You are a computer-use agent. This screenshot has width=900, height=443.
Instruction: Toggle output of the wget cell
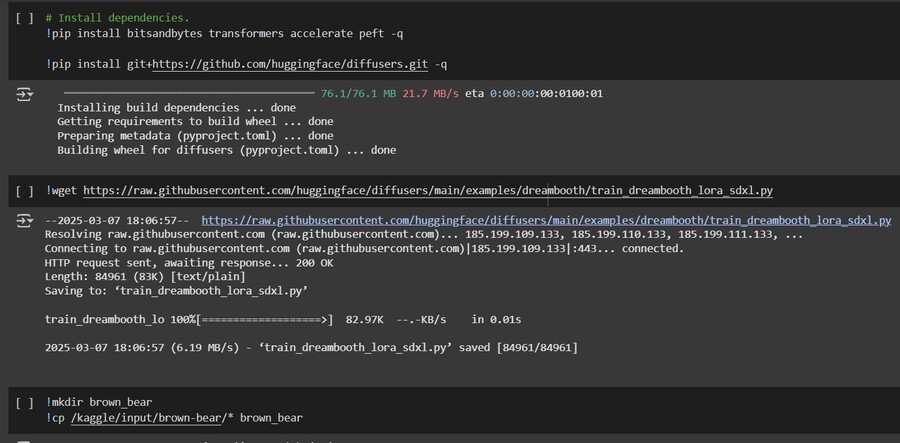pyautogui.click(x=25, y=221)
